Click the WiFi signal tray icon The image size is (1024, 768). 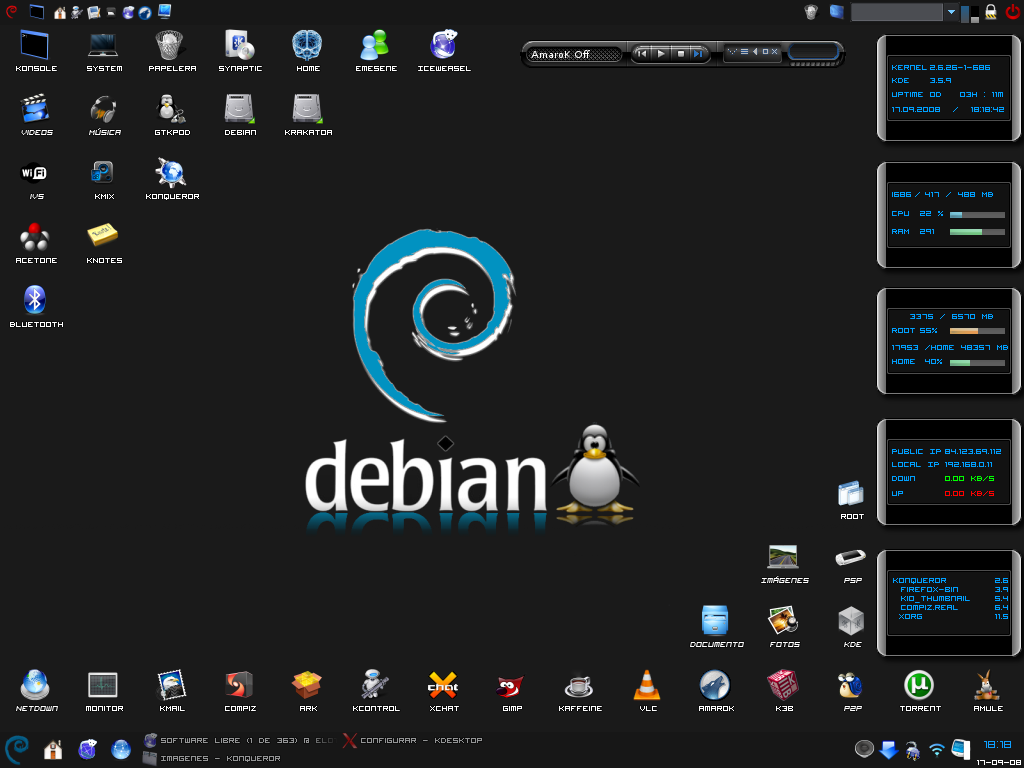(936, 749)
